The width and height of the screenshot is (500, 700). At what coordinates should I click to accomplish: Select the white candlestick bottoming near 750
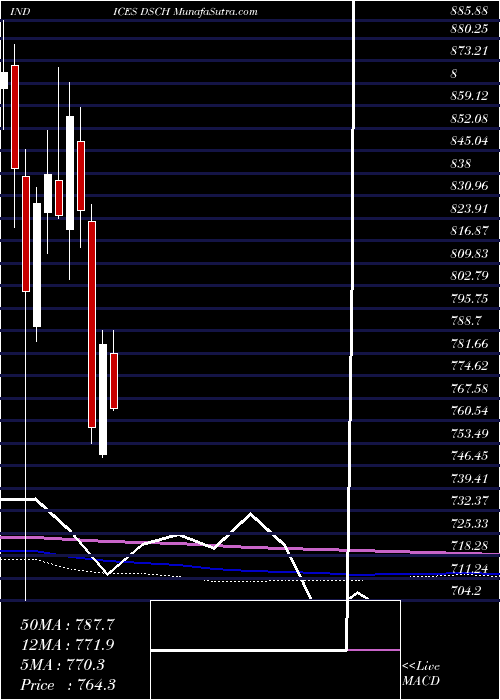point(103,399)
